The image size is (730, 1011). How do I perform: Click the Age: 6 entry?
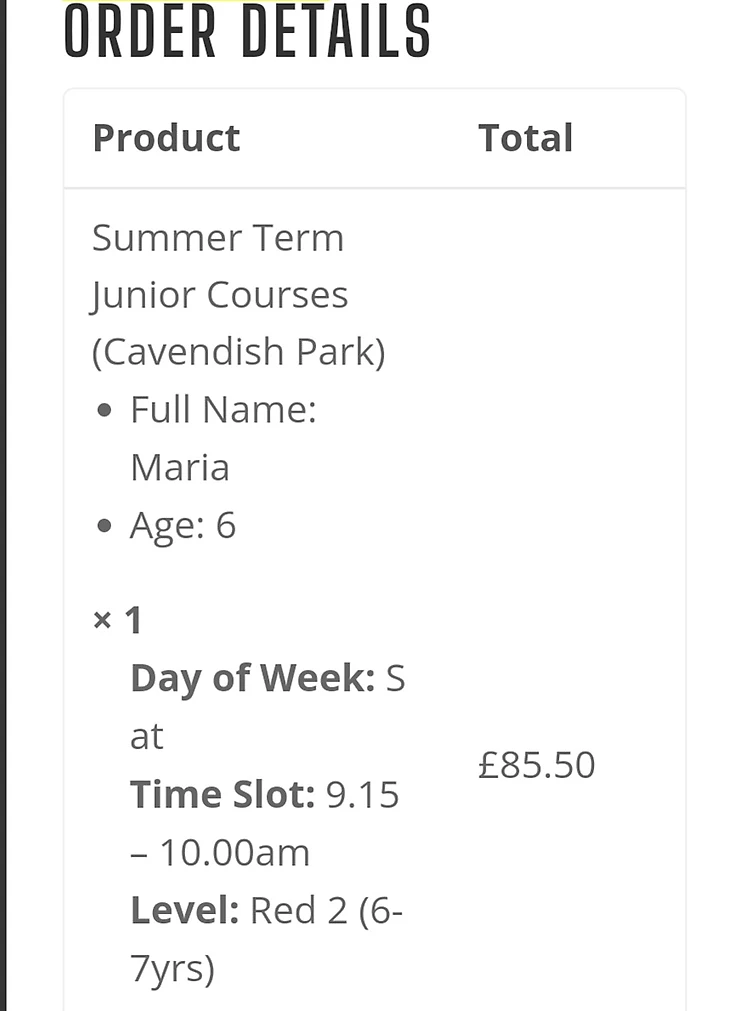[x=182, y=525]
